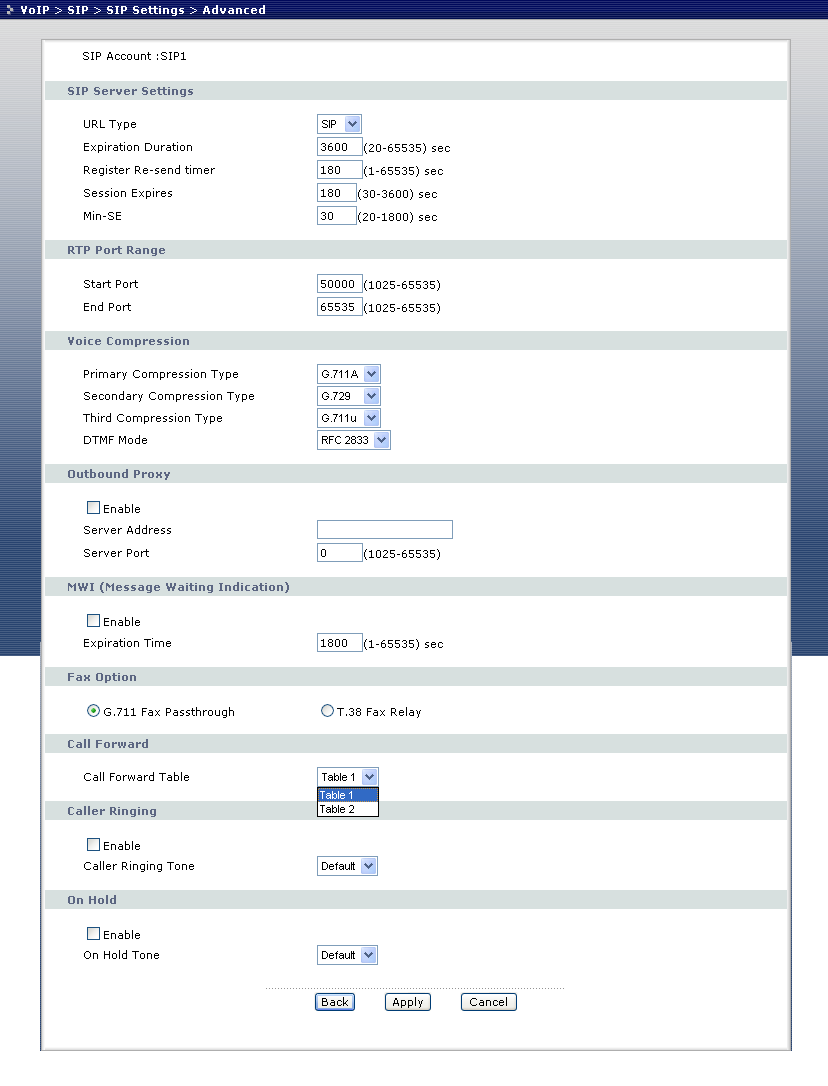This screenshot has width=828, height=1086.
Task: Open the URL Type dropdown
Action: (339, 124)
